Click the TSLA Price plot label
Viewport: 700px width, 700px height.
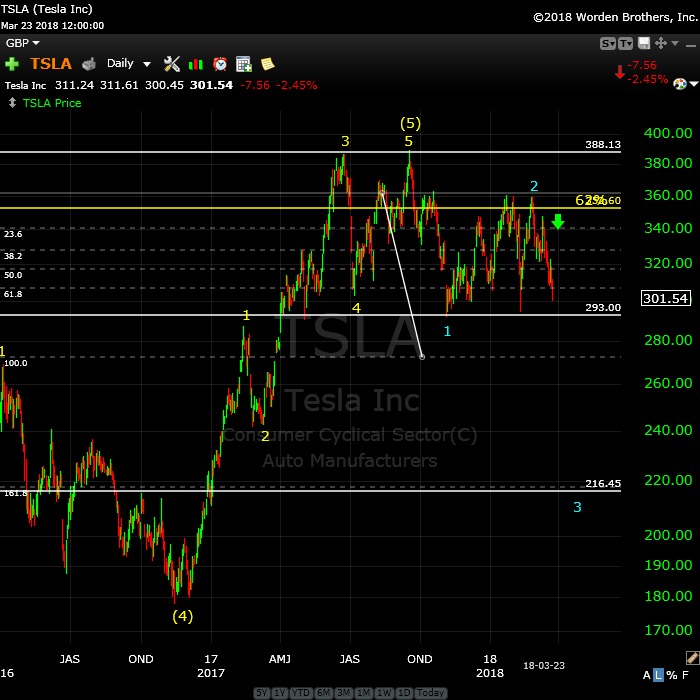(x=52, y=103)
